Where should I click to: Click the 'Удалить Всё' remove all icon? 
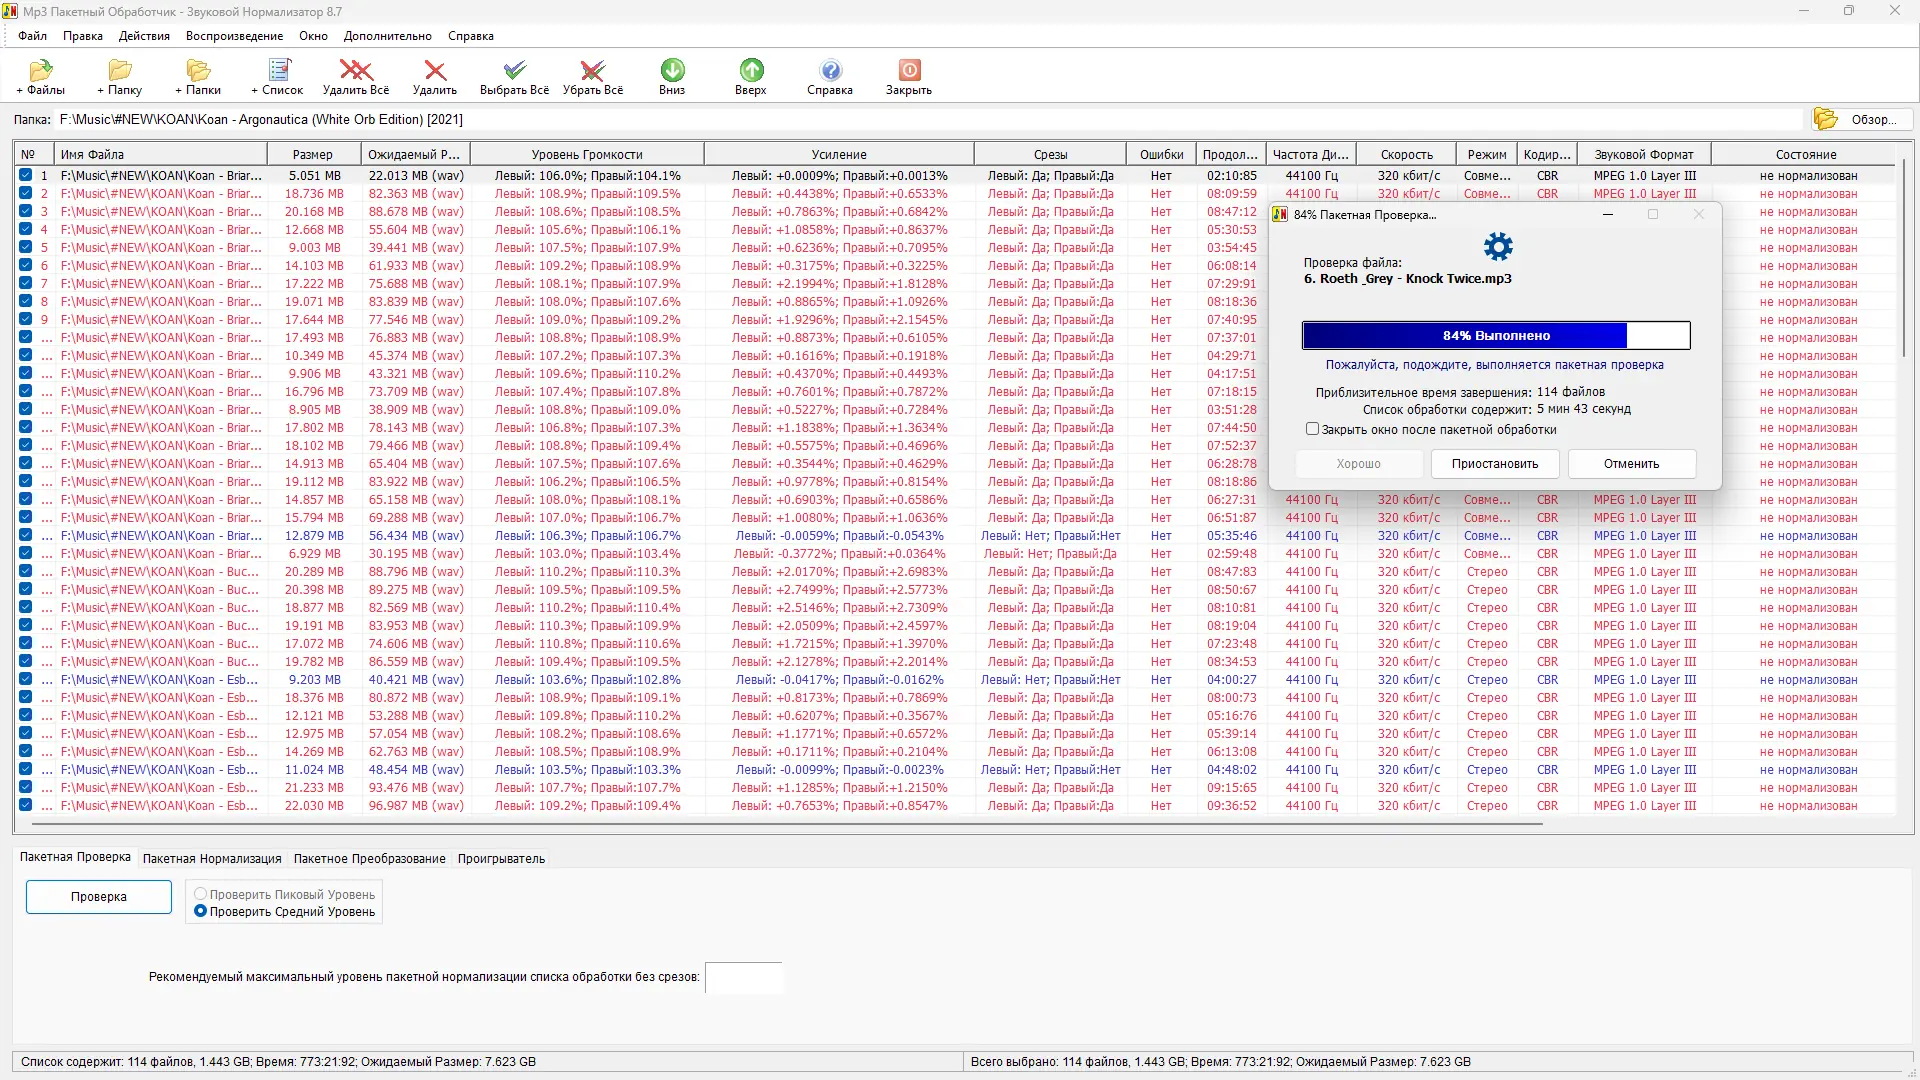pyautogui.click(x=356, y=70)
